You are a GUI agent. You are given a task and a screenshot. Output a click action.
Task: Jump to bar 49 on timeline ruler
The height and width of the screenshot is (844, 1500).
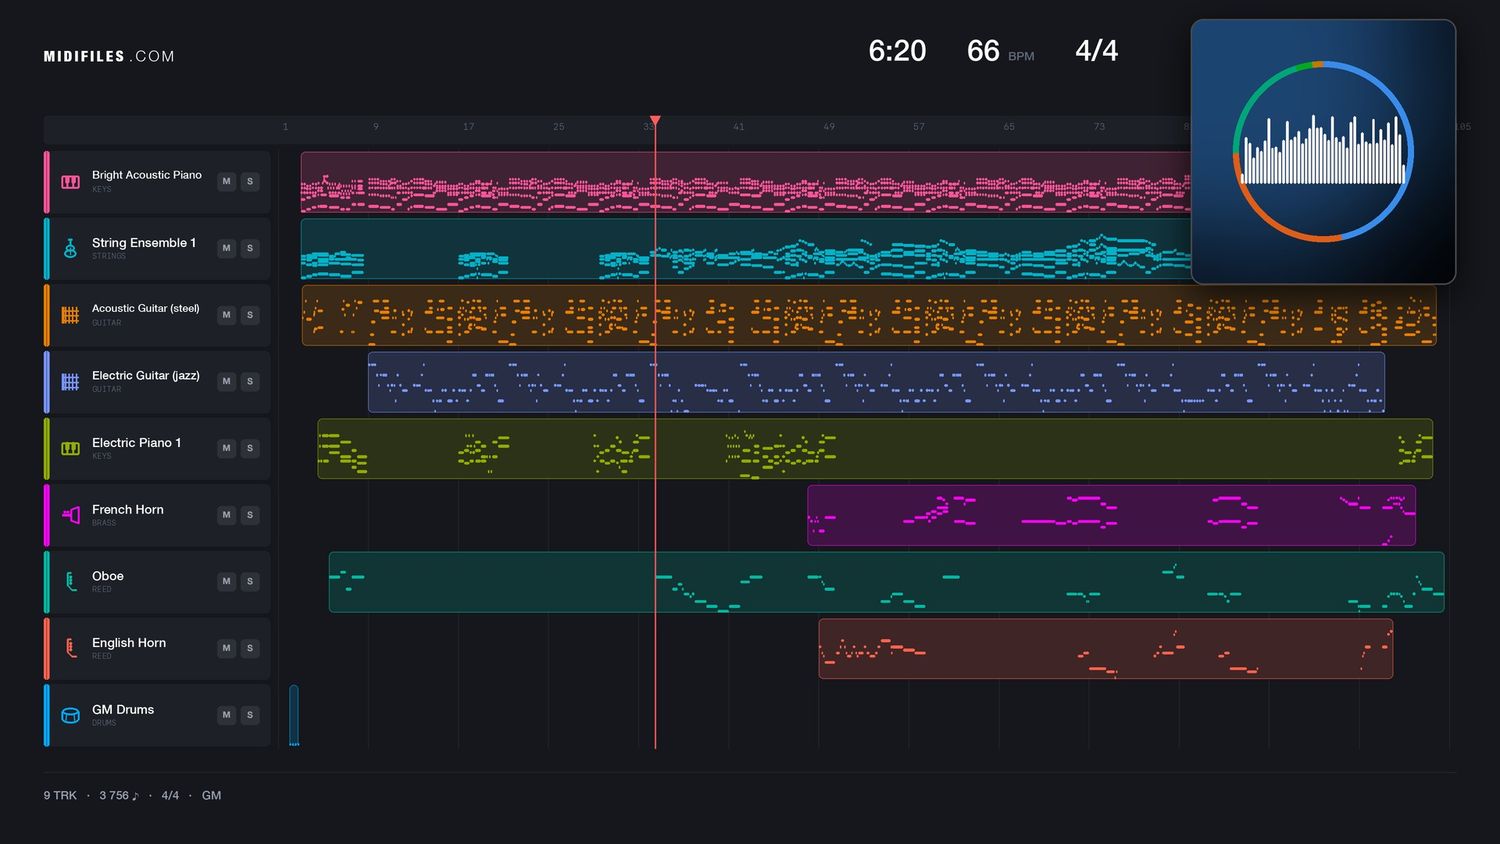click(x=828, y=127)
